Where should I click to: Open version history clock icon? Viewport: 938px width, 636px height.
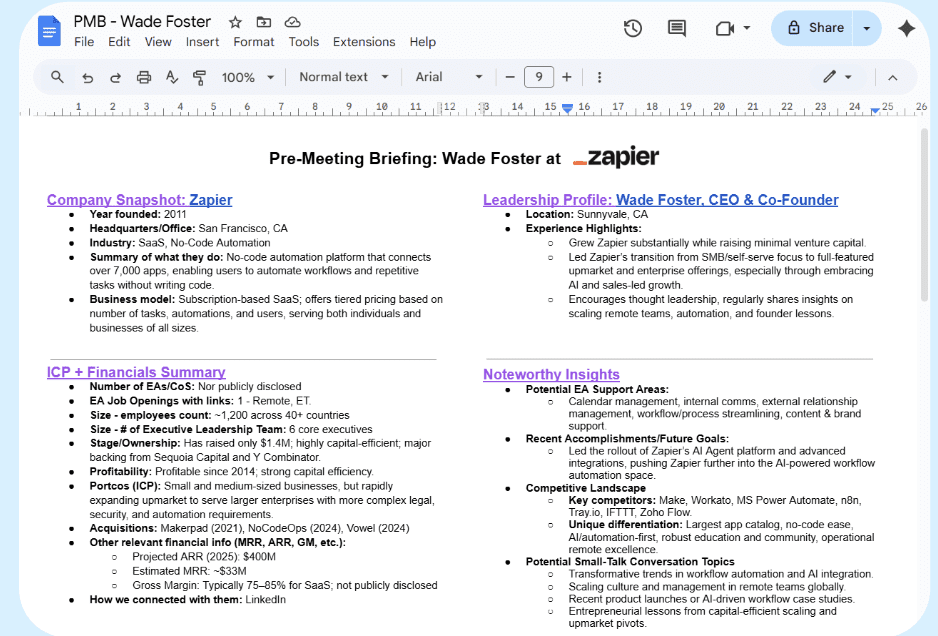click(632, 28)
